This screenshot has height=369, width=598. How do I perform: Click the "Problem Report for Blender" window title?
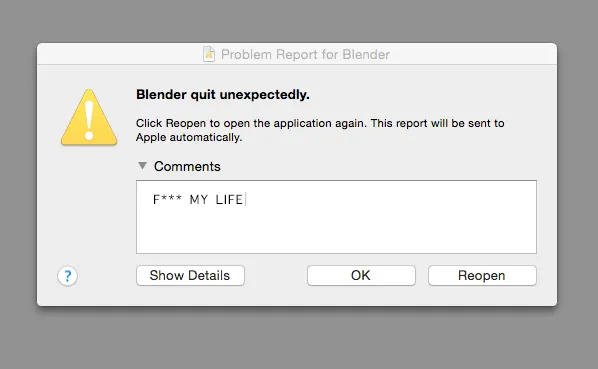click(x=305, y=55)
